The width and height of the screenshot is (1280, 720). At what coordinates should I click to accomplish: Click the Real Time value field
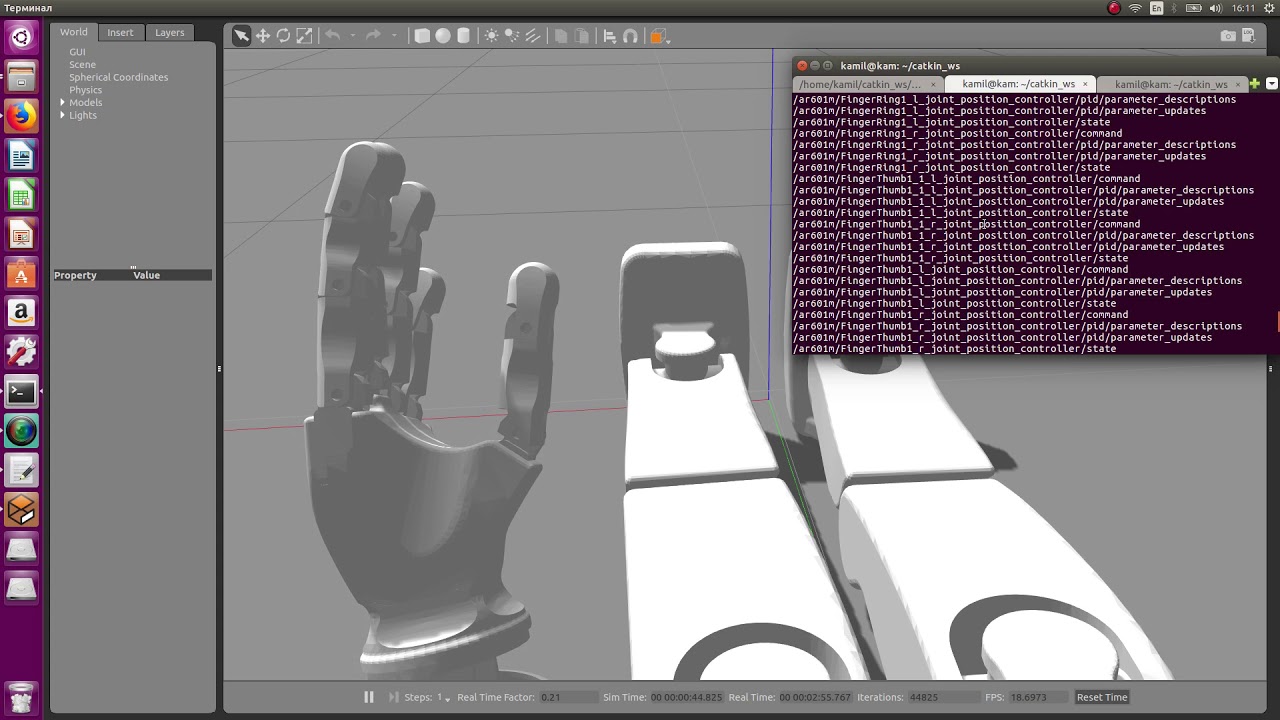(816, 697)
